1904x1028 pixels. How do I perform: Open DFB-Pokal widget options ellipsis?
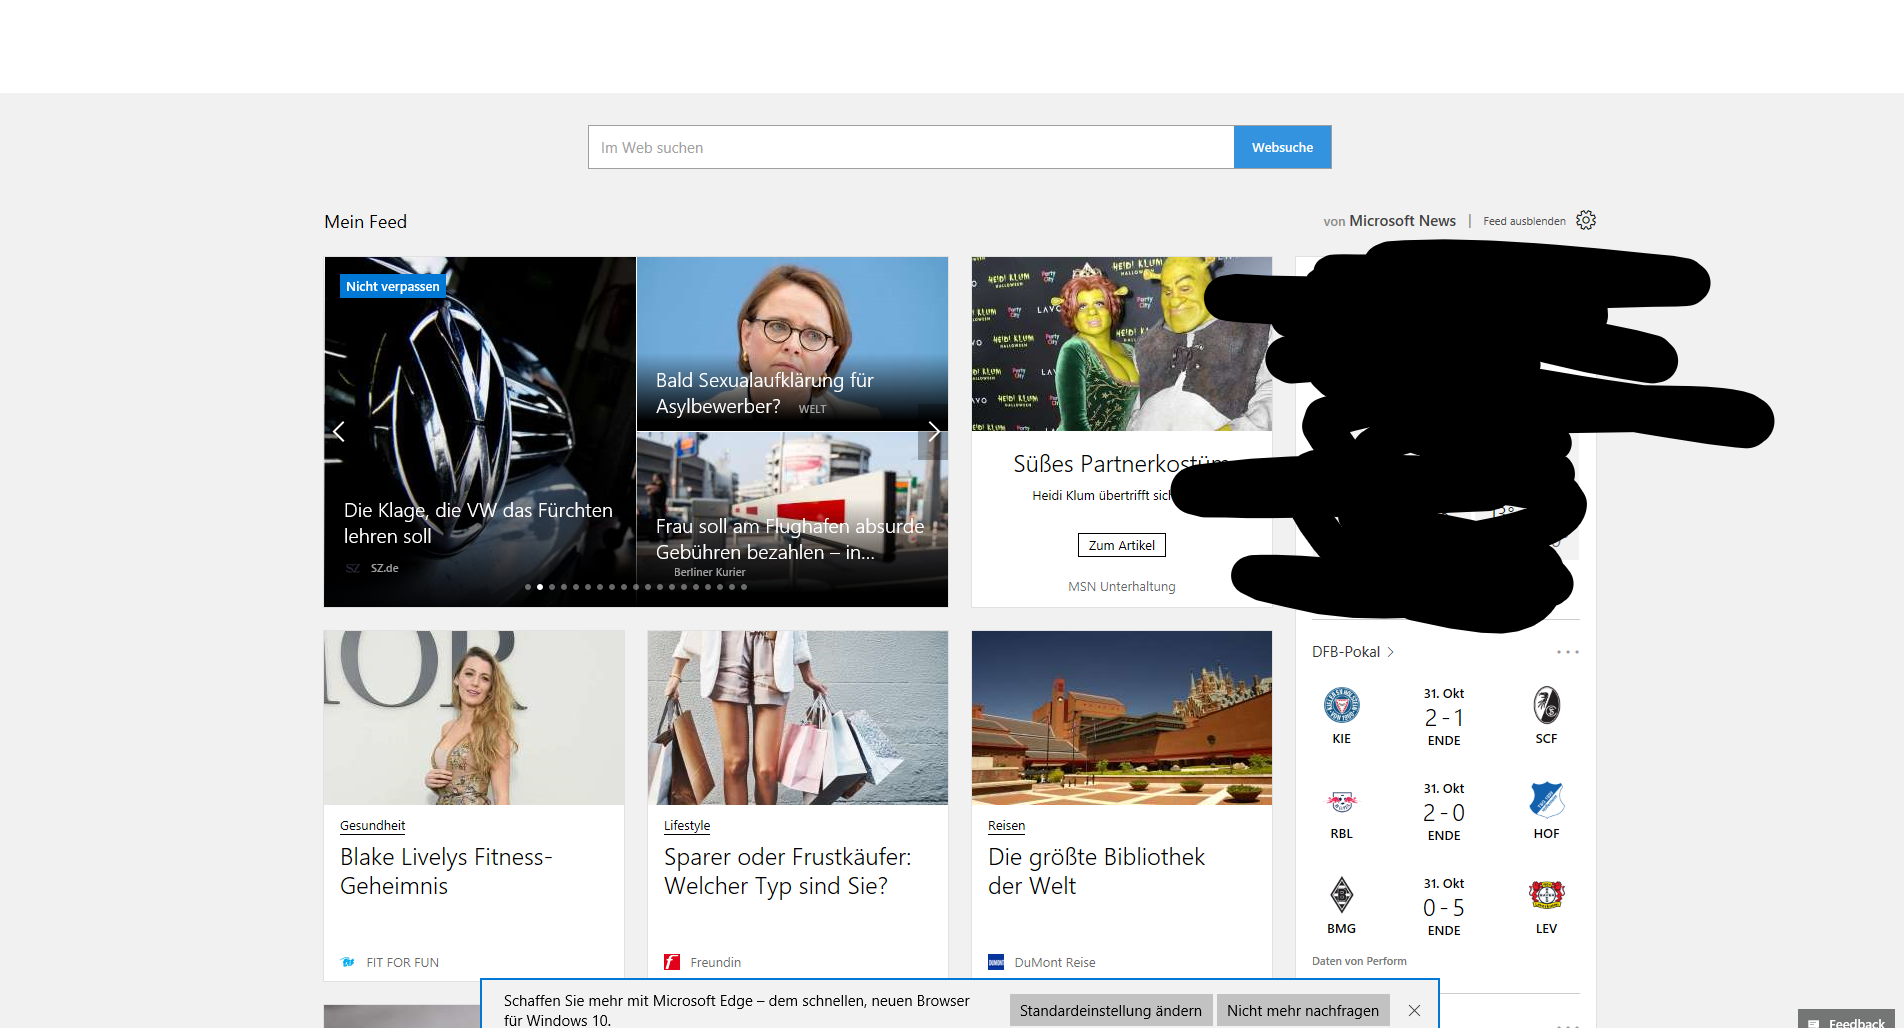pos(1567,652)
